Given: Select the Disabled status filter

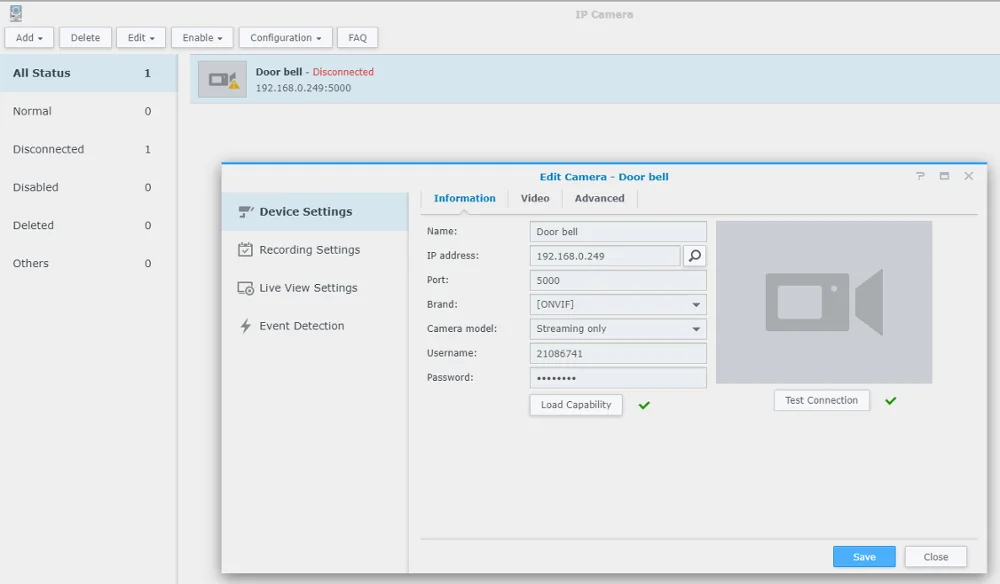Looking at the screenshot, I should 89,187.
